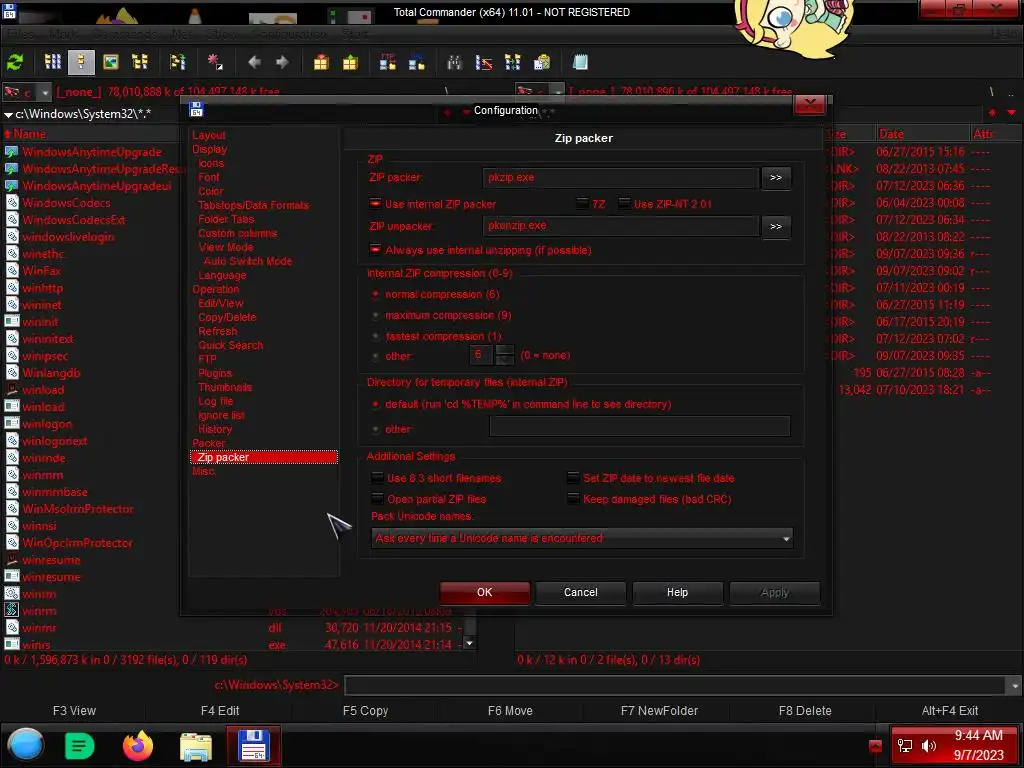
Task: Select other temporary directory radio
Action: click(x=376, y=429)
